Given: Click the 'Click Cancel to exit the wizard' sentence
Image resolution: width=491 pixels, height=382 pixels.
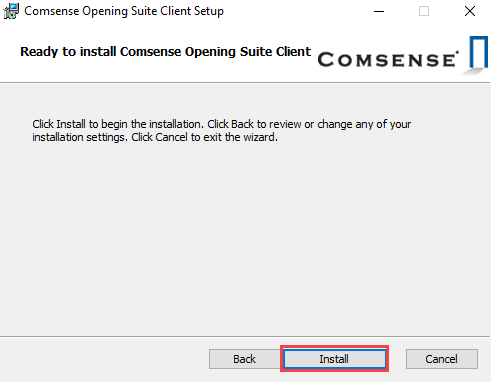Looking at the screenshot, I should (x=204, y=137).
